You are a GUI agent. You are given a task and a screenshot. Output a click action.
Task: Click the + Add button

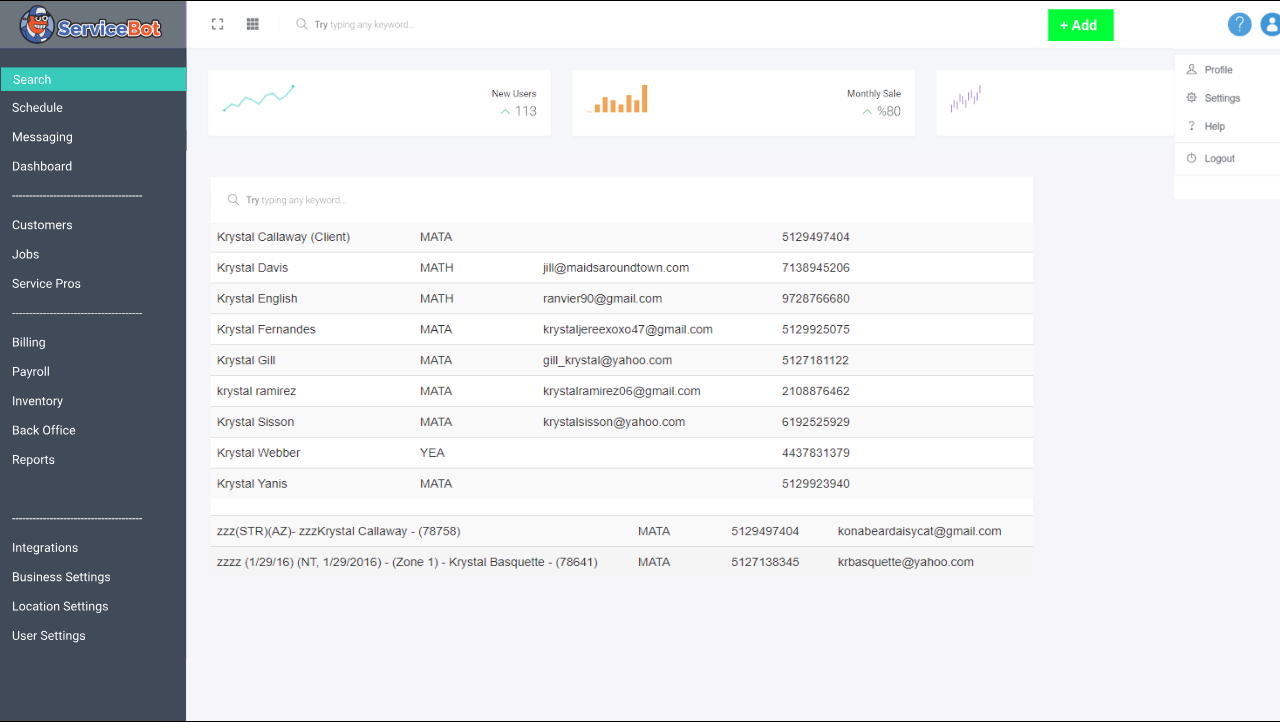click(x=1080, y=25)
